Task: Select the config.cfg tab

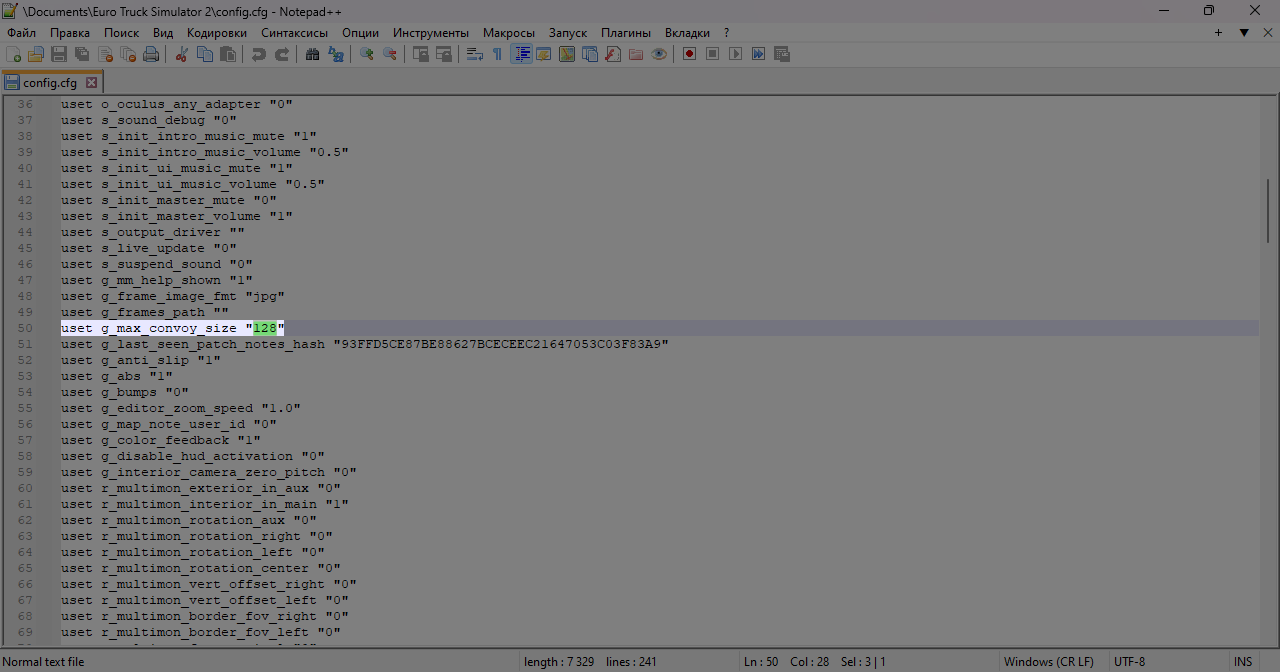Action: click(x=49, y=83)
